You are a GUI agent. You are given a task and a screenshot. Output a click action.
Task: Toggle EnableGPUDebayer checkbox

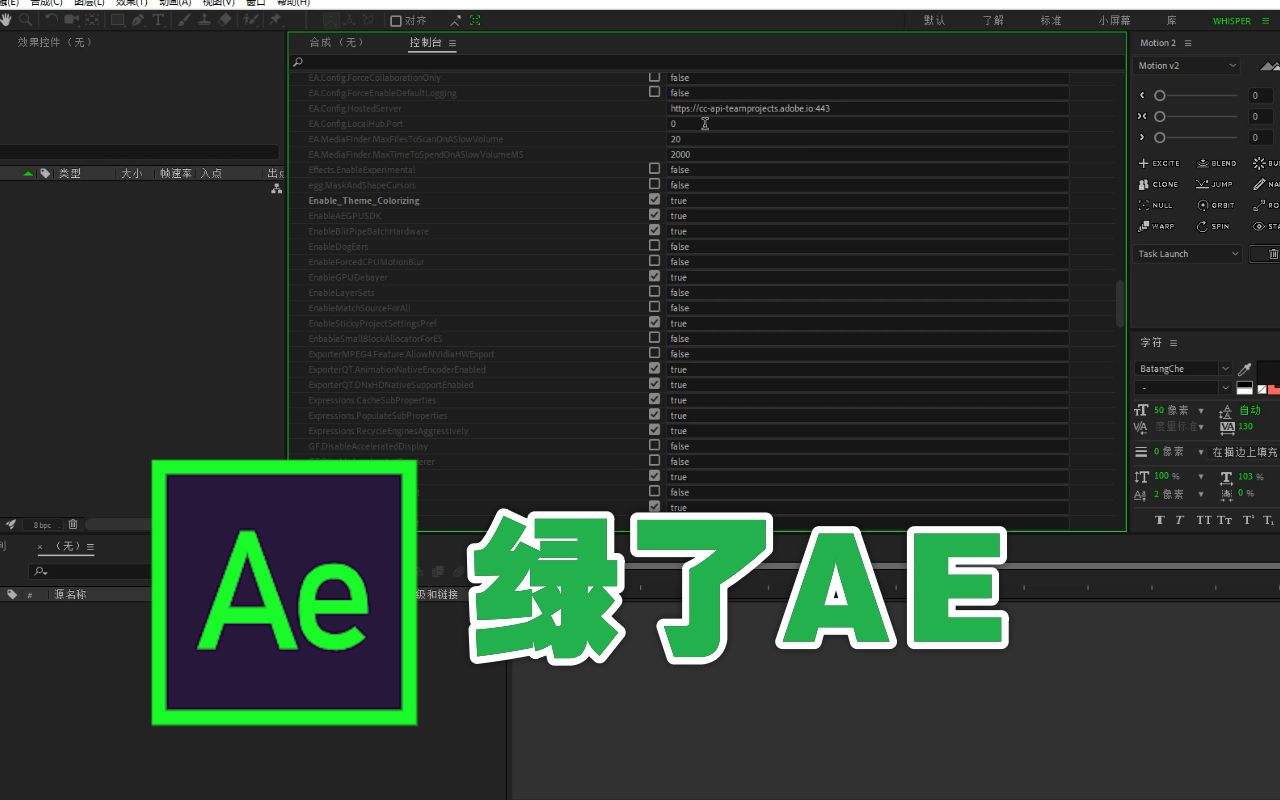(654, 276)
